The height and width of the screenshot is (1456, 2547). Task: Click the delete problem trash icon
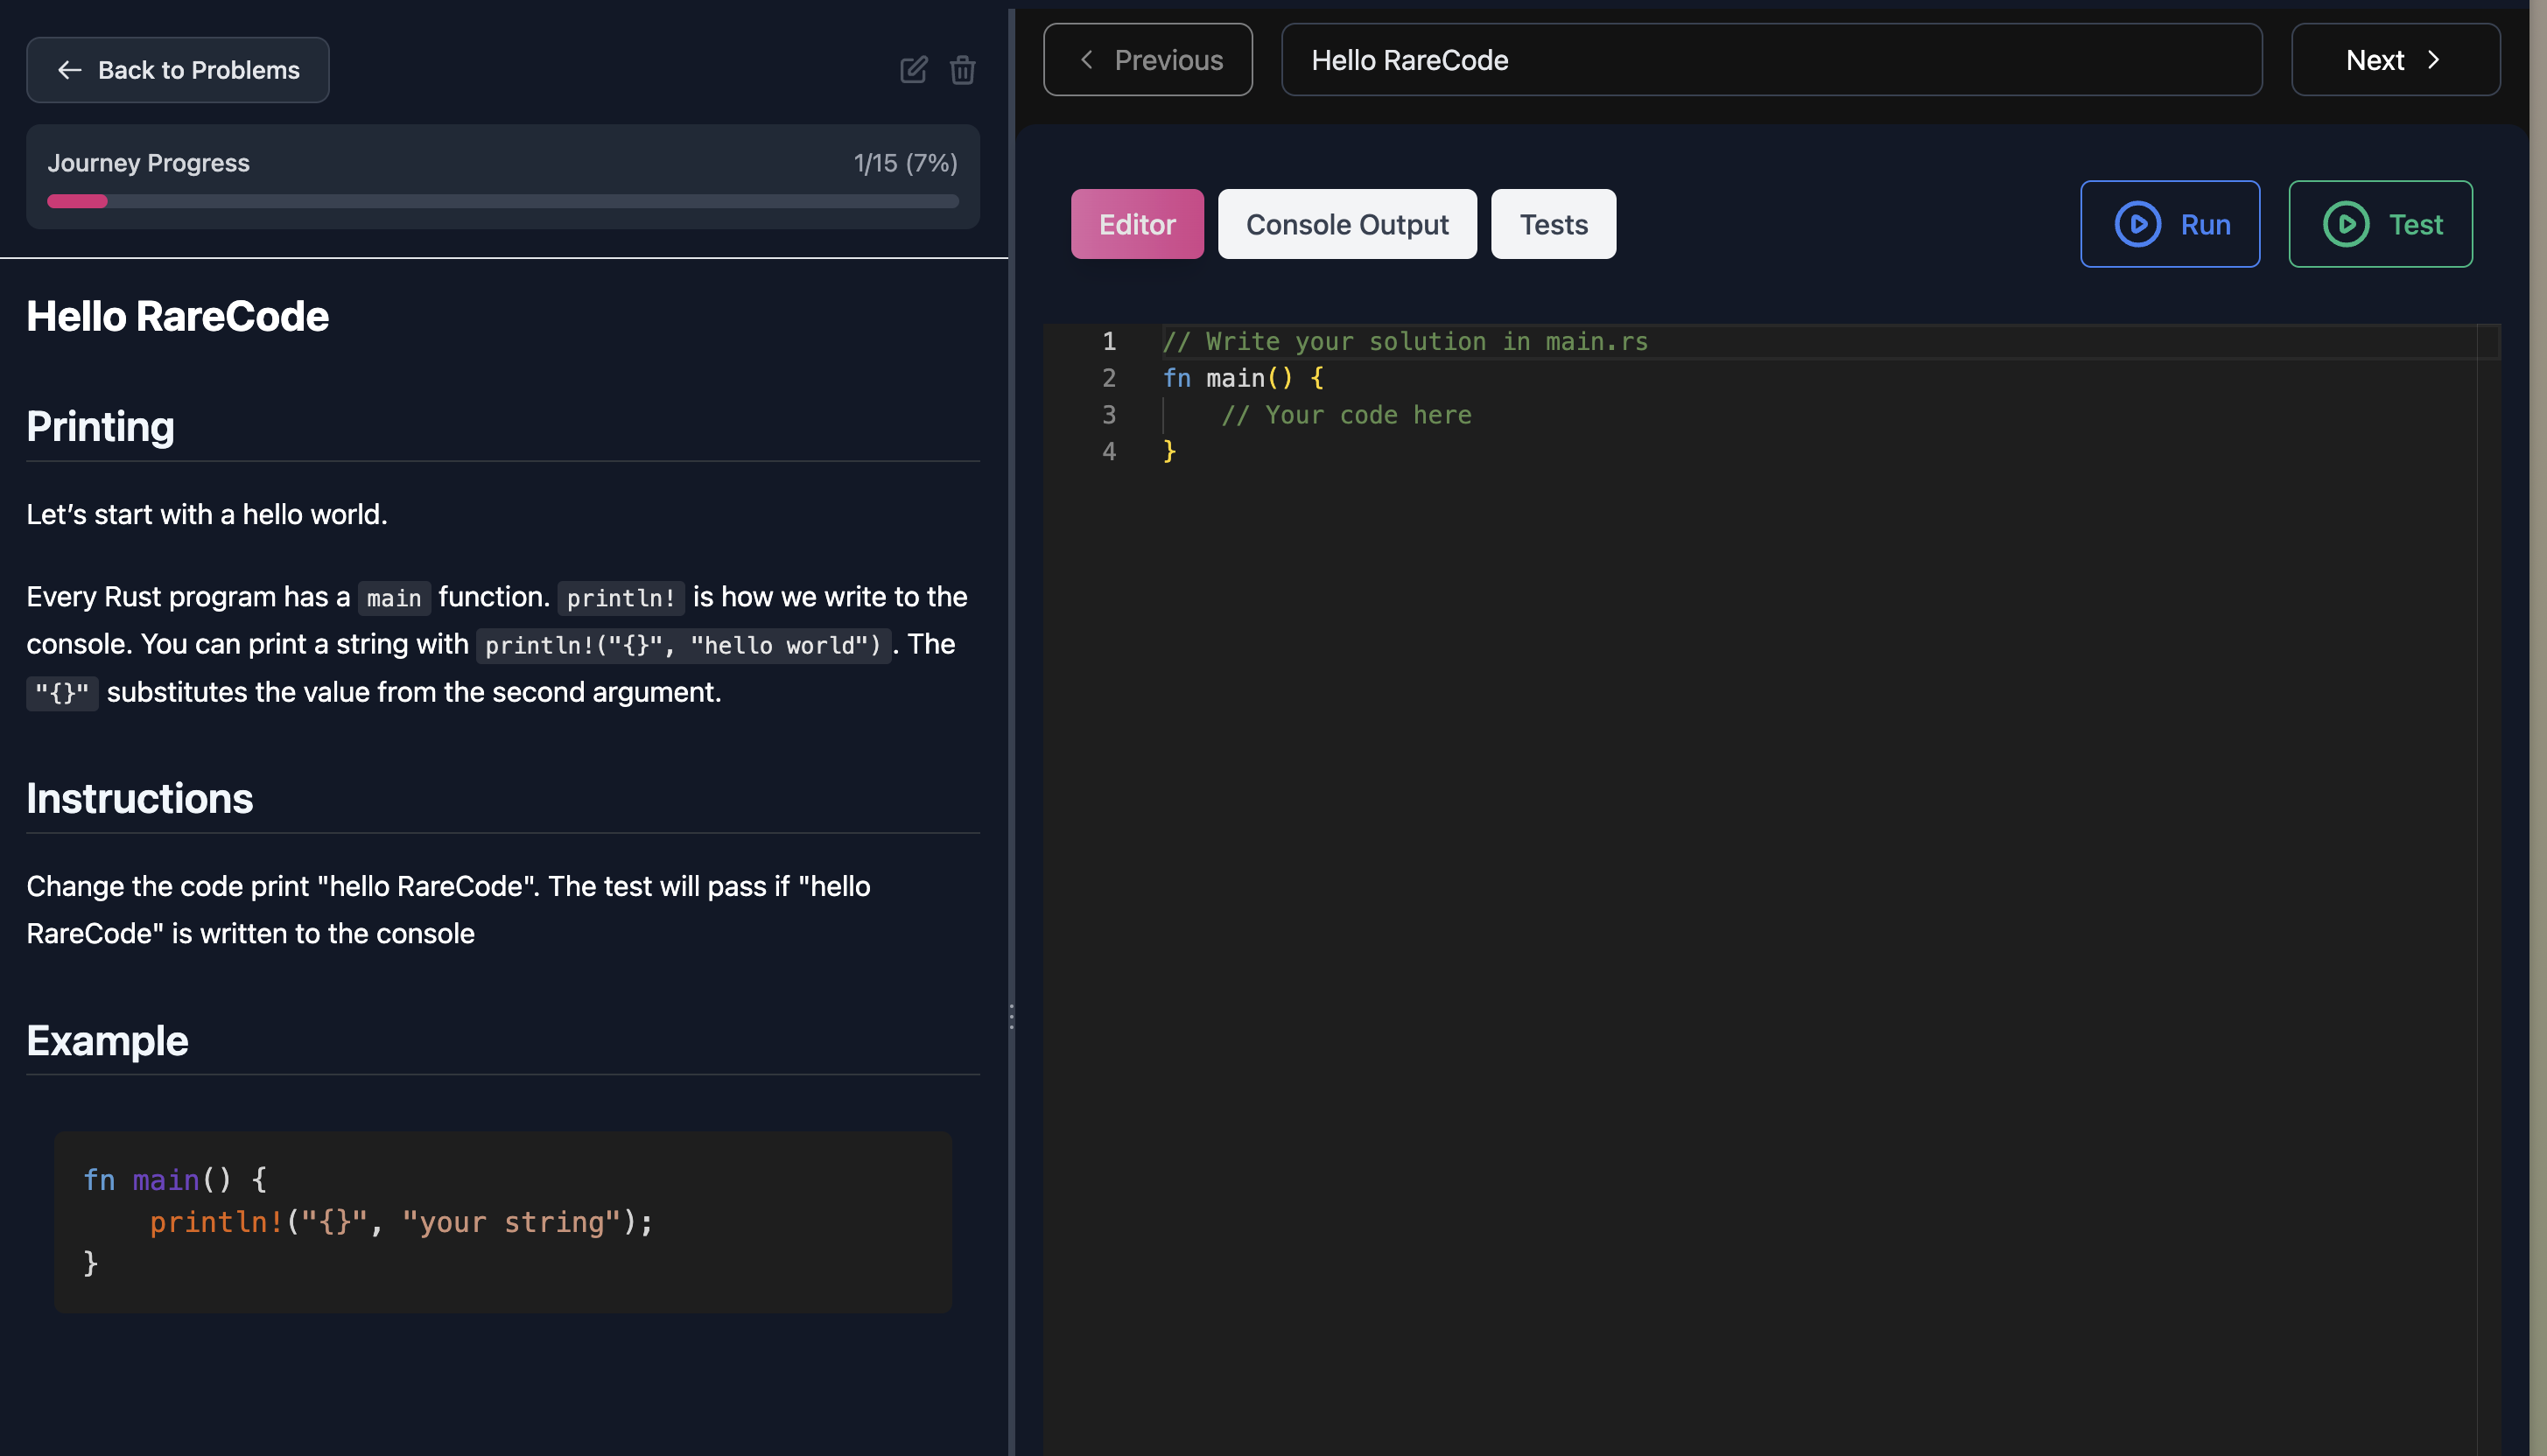coord(962,70)
